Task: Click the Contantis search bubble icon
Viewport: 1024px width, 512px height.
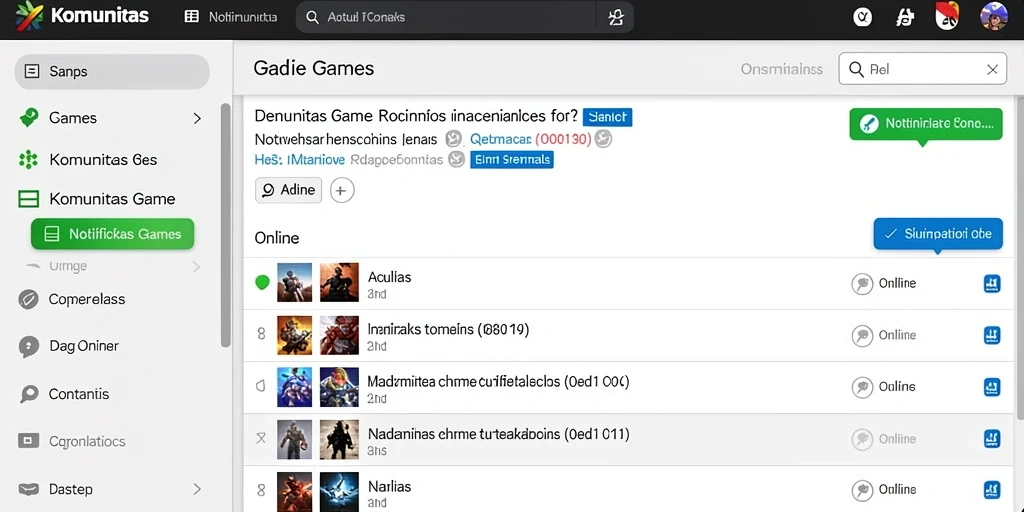Action: tap(28, 394)
